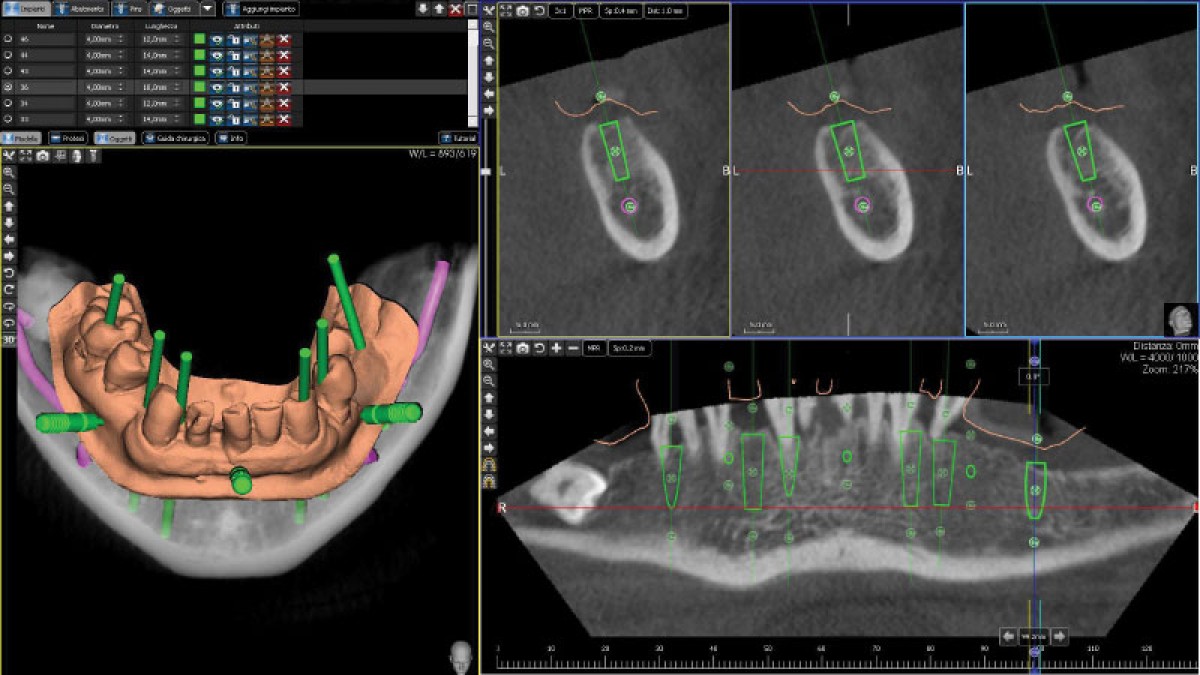
Task: Switch to the Impianti tab
Action: pos(25,9)
